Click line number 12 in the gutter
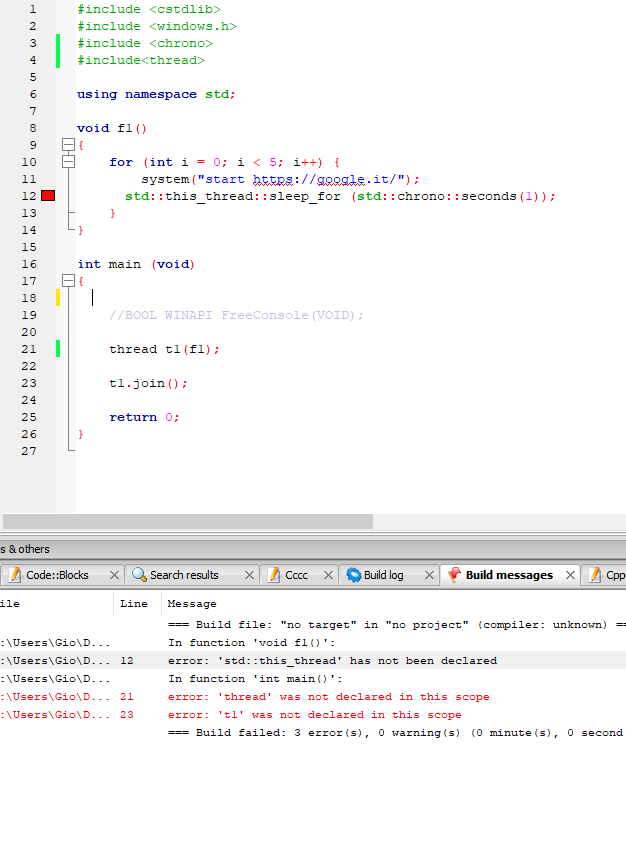This screenshot has width=626, height=850. [x=29, y=196]
